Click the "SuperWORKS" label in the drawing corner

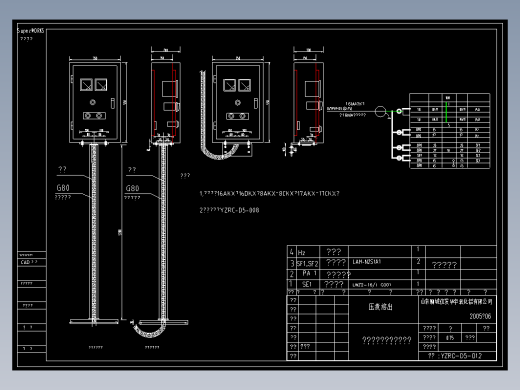(x=30, y=31)
